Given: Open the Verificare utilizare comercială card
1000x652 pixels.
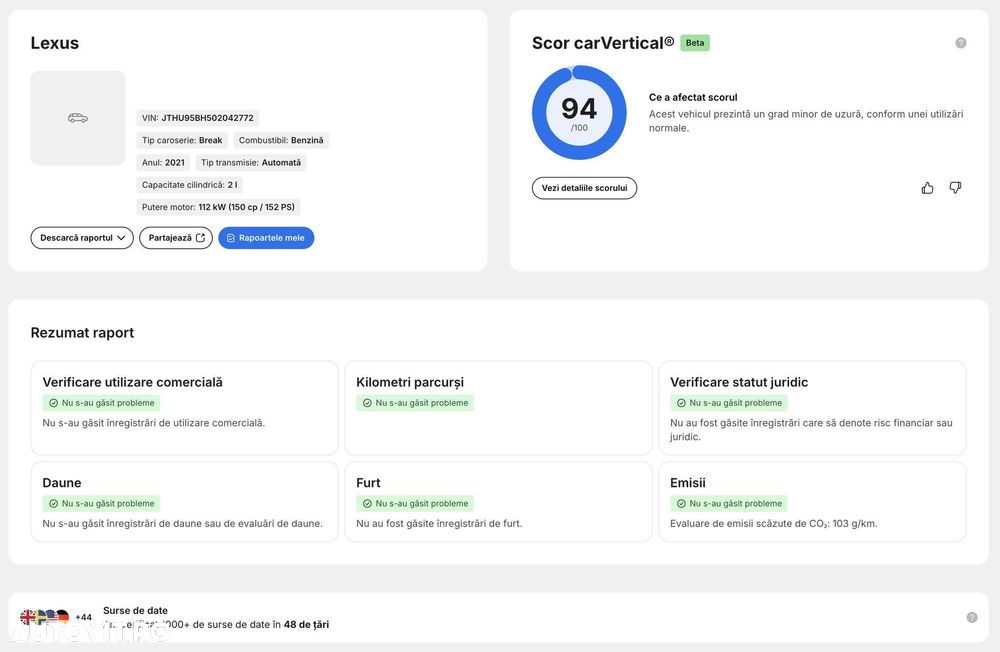Looking at the screenshot, I should click(184, 408).
